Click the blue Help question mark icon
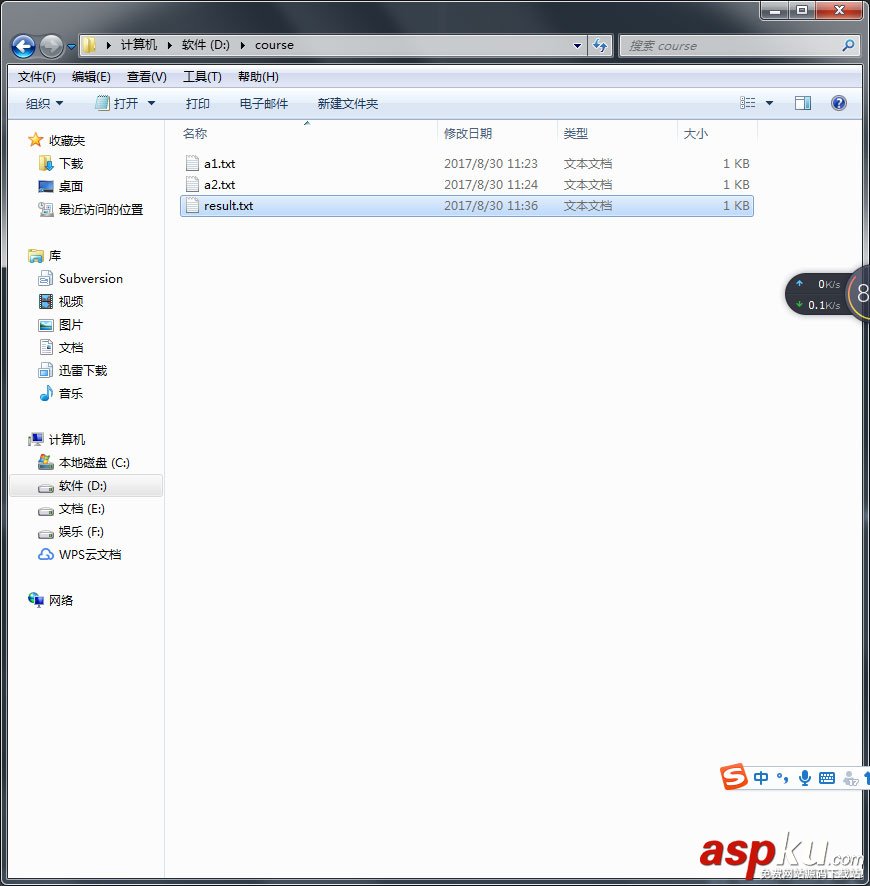870x886 pixels. pos(838,103)
